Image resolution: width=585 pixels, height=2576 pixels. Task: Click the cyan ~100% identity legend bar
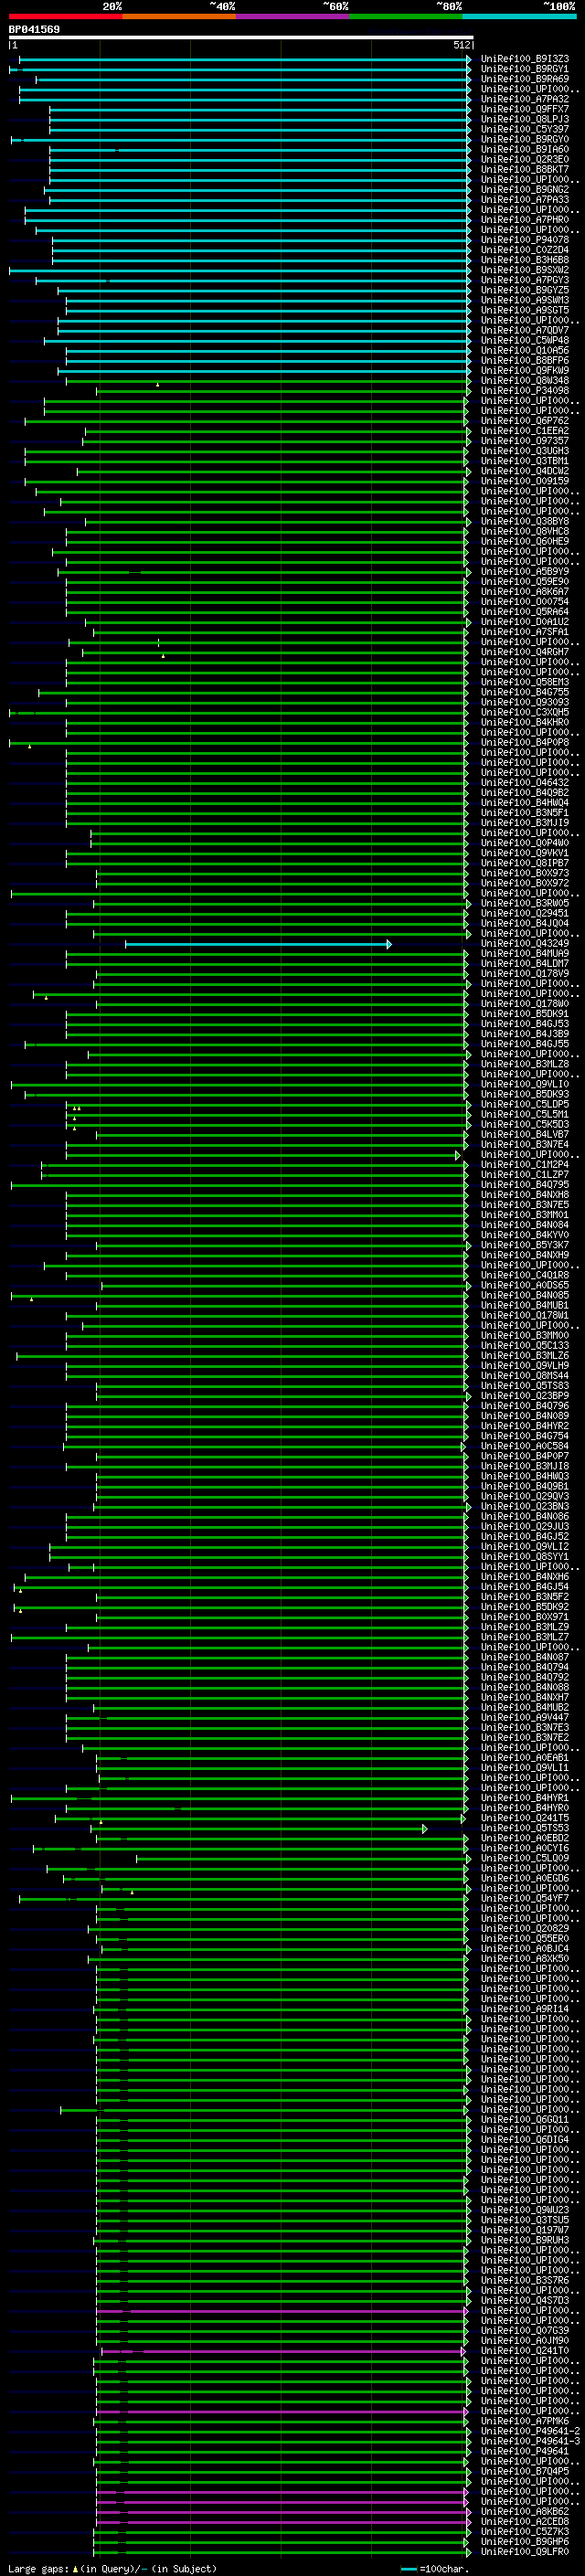coord(519,16)
